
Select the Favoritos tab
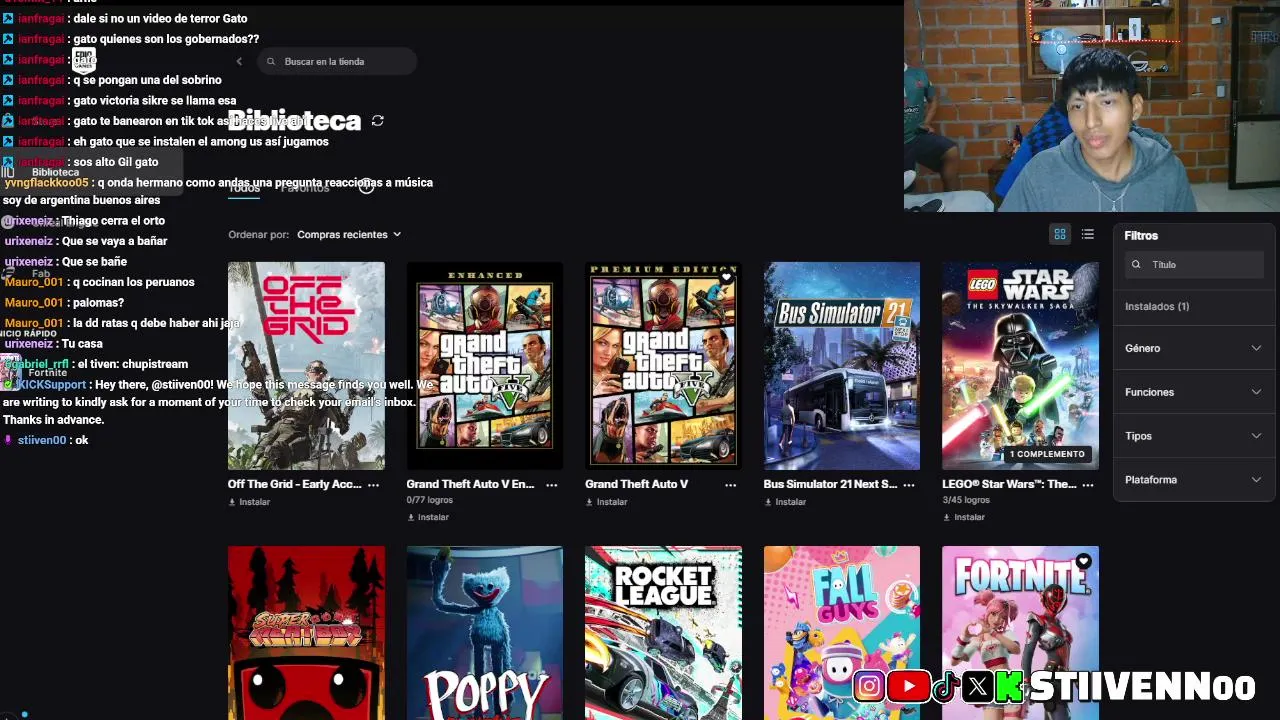pos(305,188)
